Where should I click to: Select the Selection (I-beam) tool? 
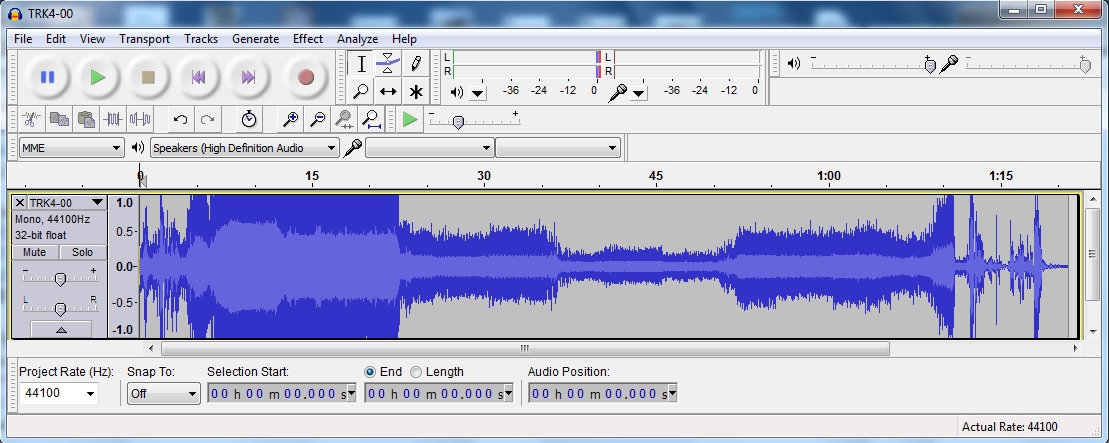point(361,64)
